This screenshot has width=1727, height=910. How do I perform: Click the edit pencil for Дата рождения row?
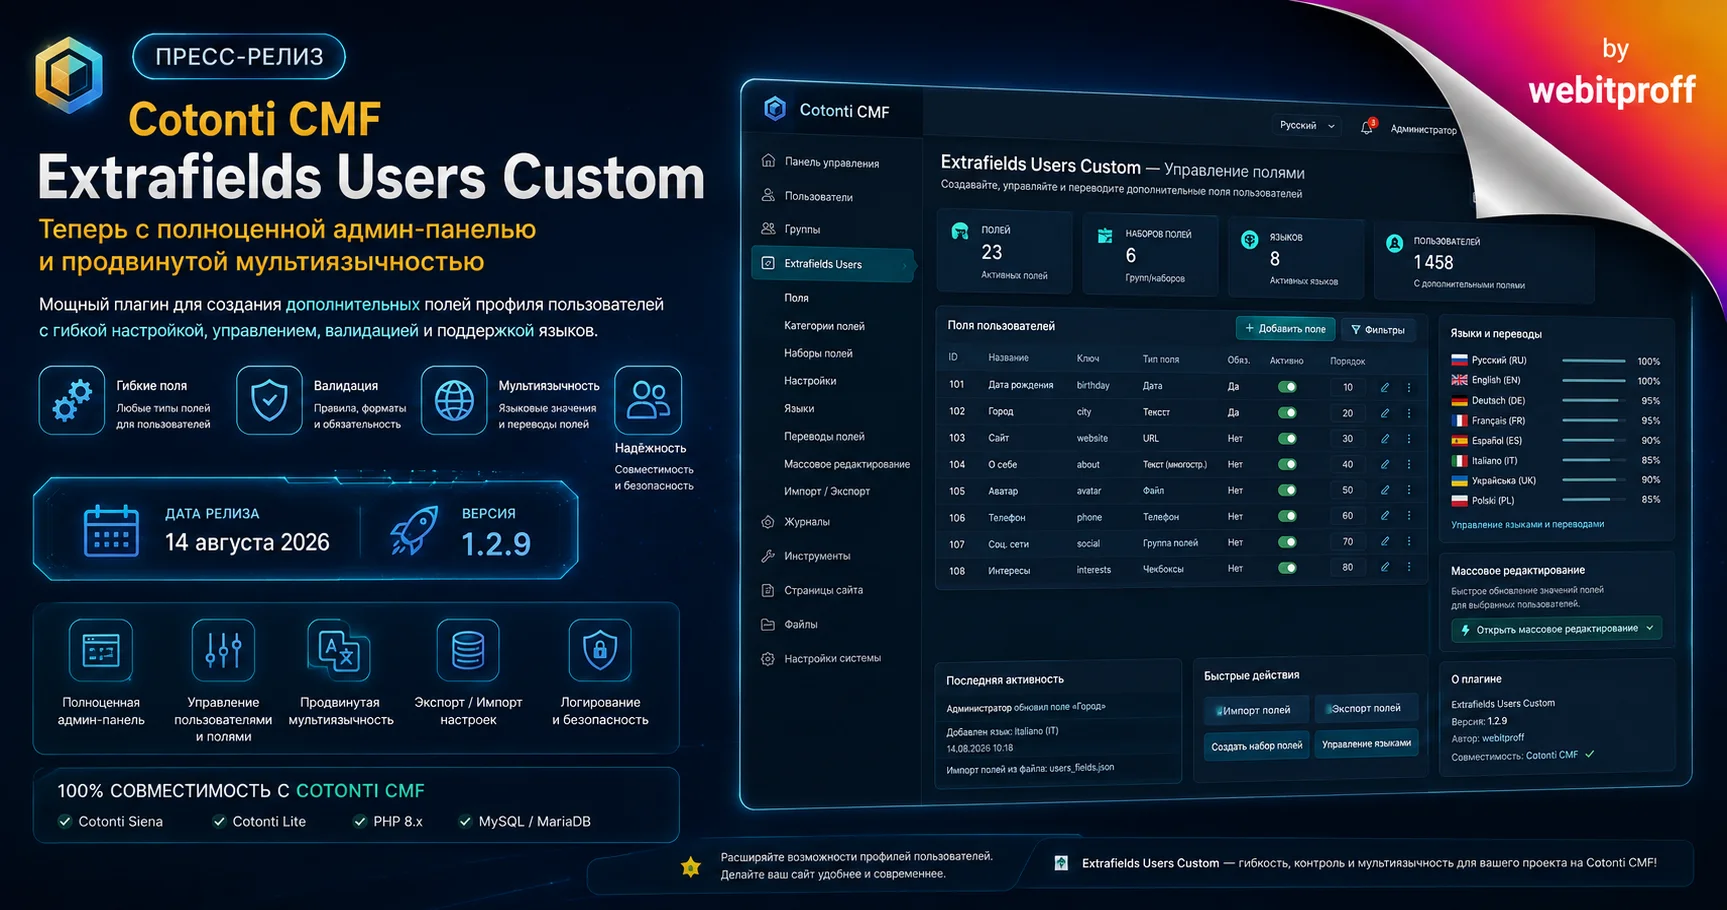[x=1385, y=387]
